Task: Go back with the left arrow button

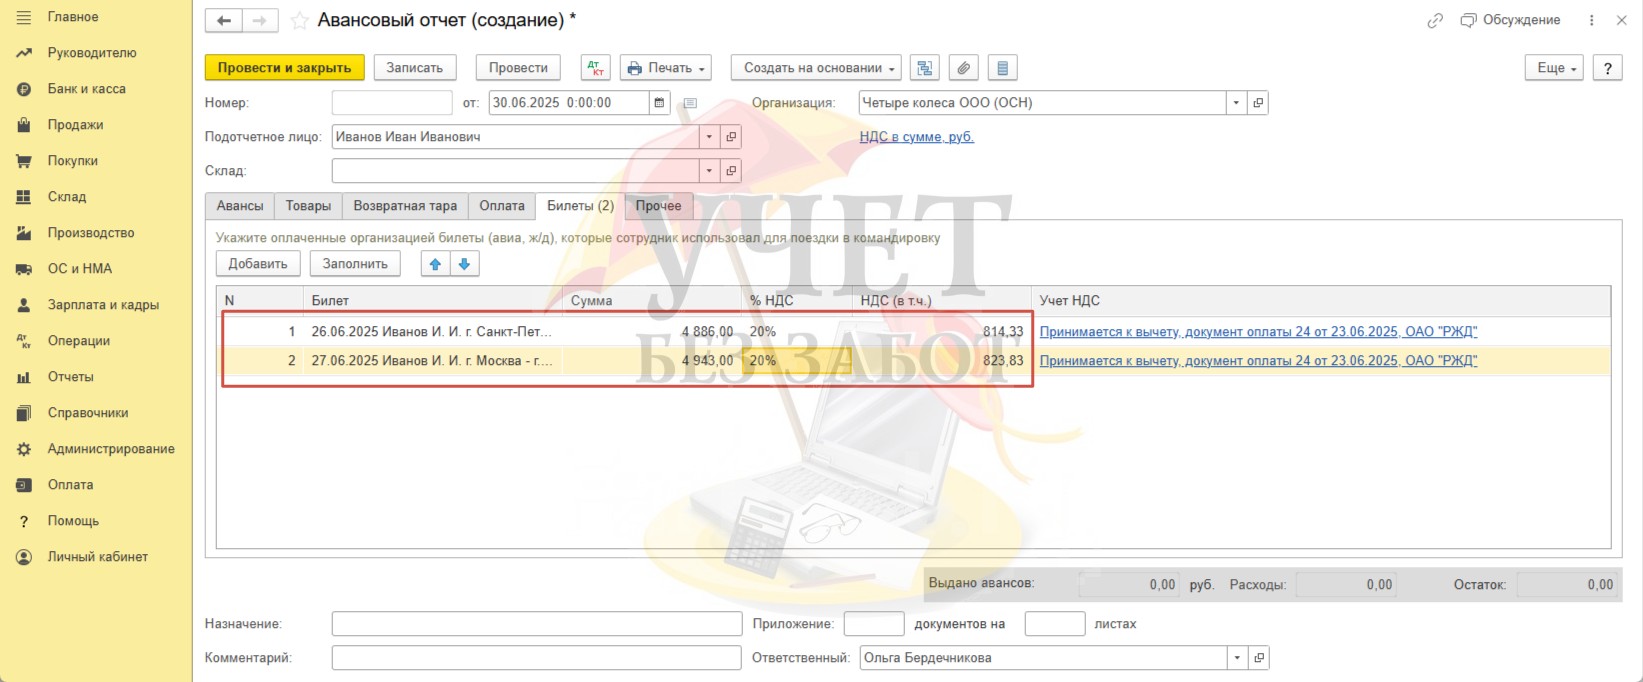Action: (224, 20)
